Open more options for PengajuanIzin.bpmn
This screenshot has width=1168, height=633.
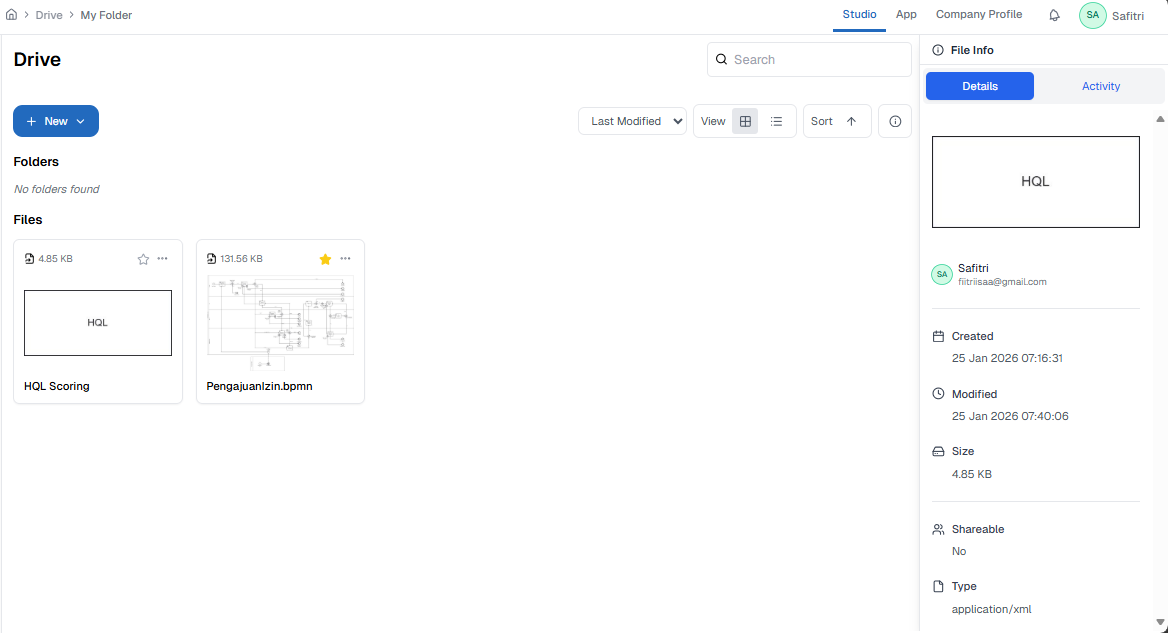pyautogui.click(x=345, y=259)
